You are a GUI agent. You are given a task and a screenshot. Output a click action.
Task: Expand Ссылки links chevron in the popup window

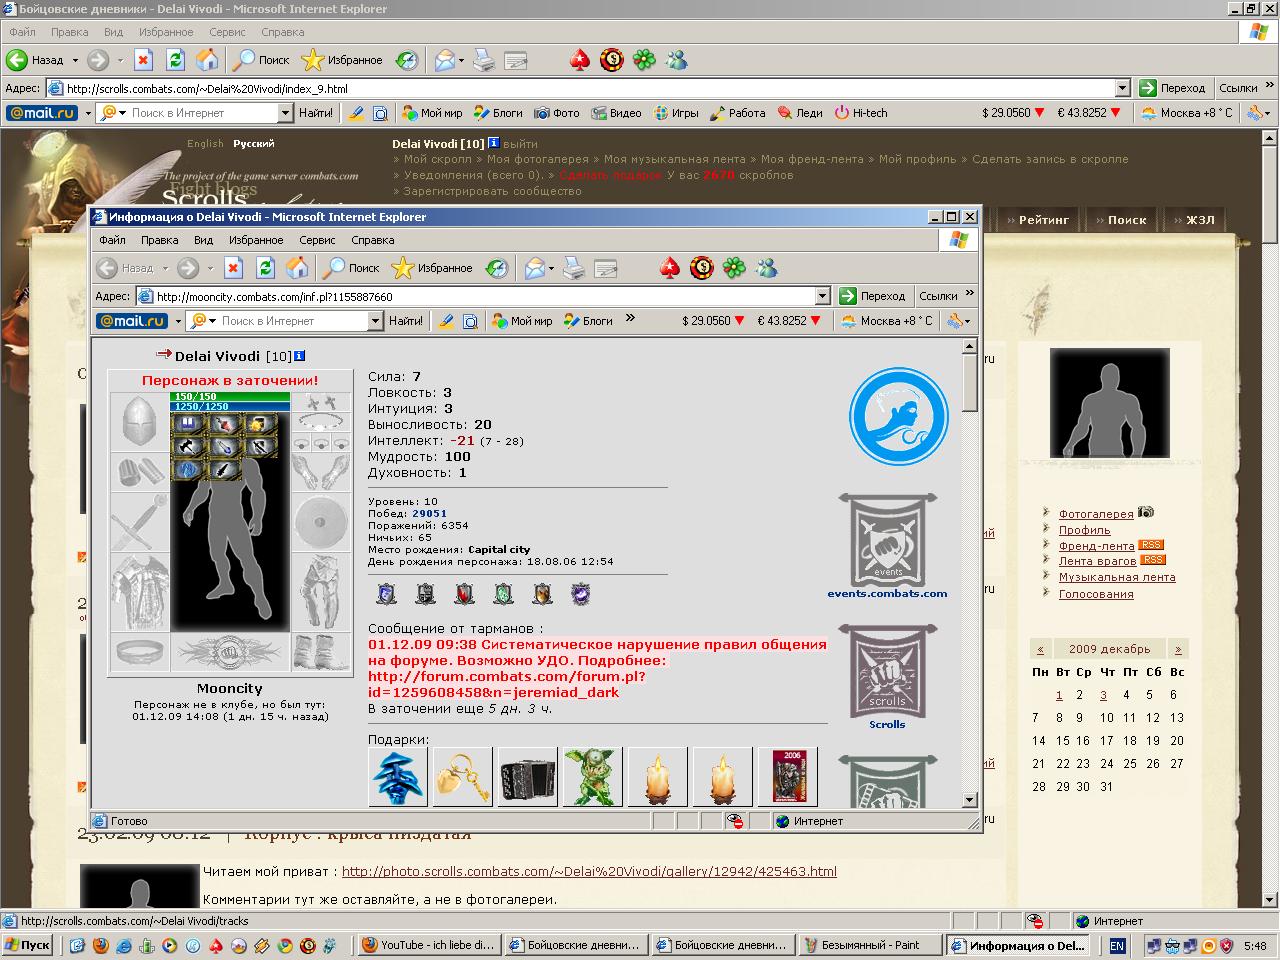click(x=969, y=294)
